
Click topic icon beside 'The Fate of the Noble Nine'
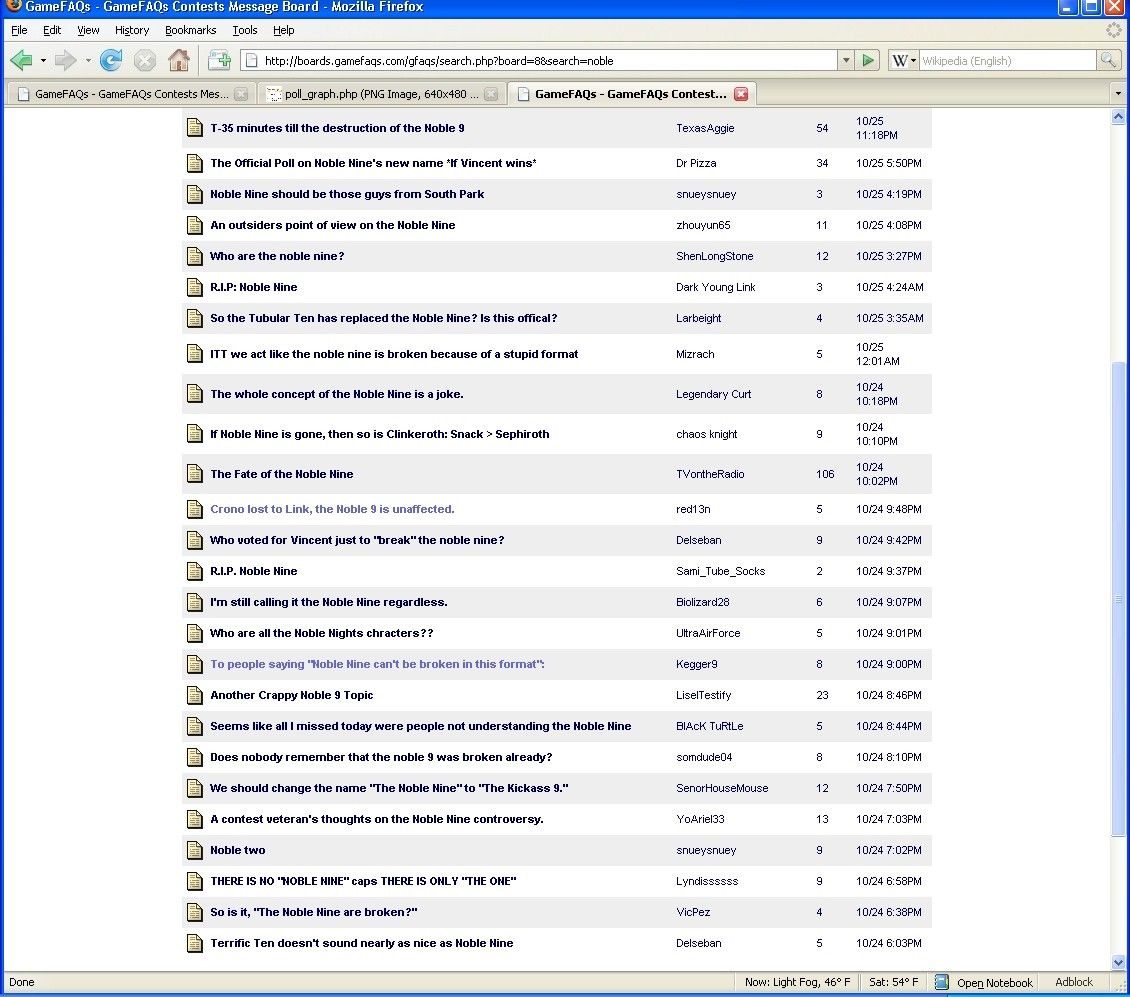coord(195,474)
